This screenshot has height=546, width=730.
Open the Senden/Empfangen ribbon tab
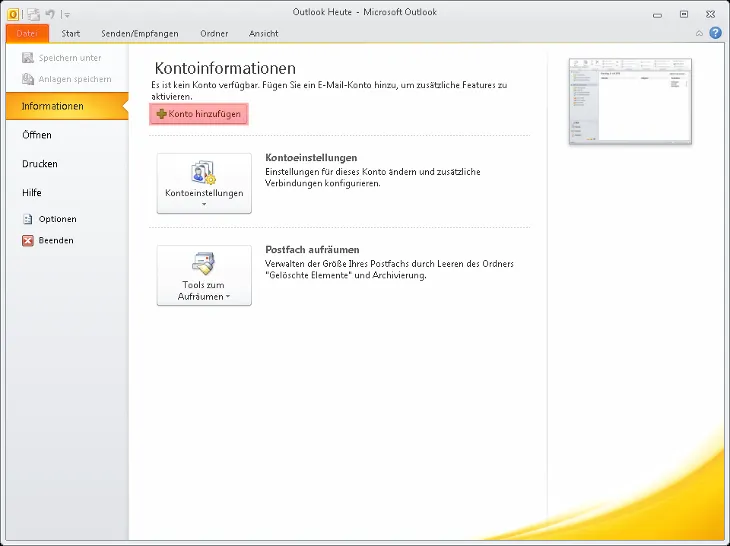(140, 33)
